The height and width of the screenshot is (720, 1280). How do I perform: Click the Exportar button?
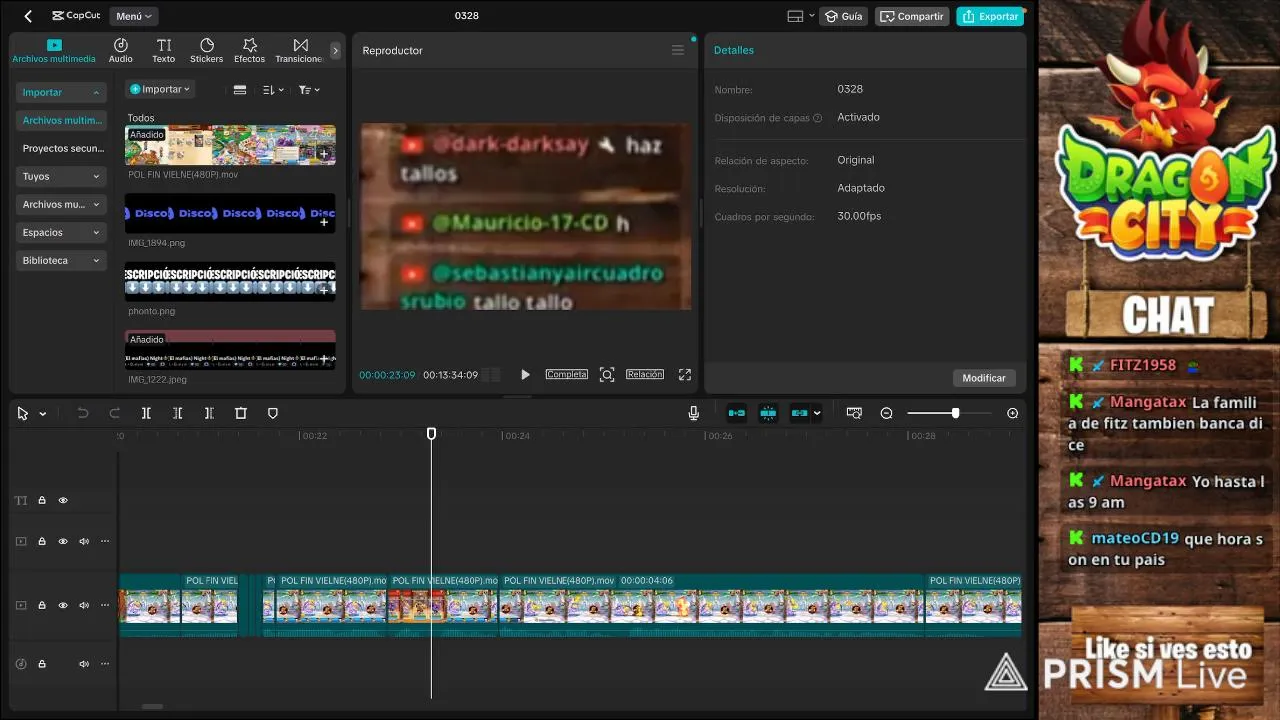(990, 16)
